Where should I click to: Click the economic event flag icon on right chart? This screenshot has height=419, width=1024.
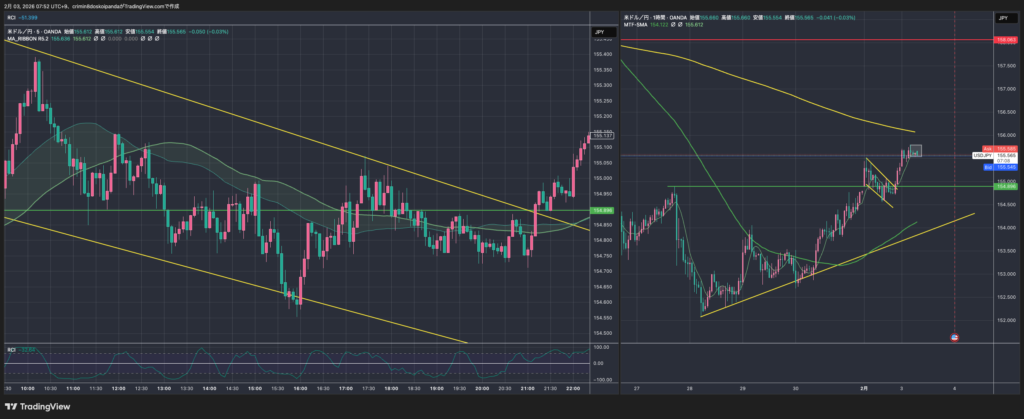954,337
